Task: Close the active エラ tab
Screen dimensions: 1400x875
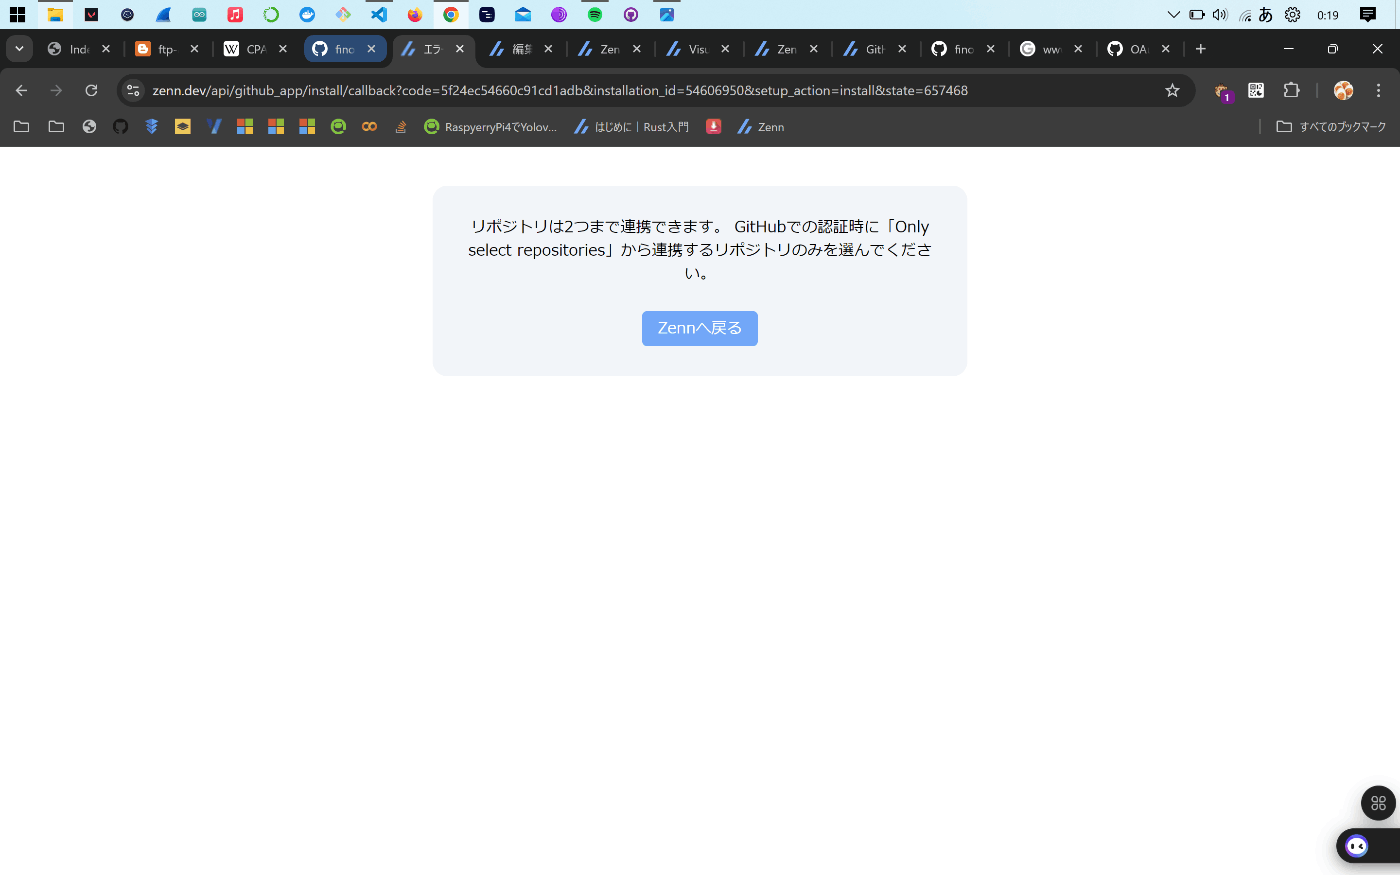Action: tap(460, 49)
